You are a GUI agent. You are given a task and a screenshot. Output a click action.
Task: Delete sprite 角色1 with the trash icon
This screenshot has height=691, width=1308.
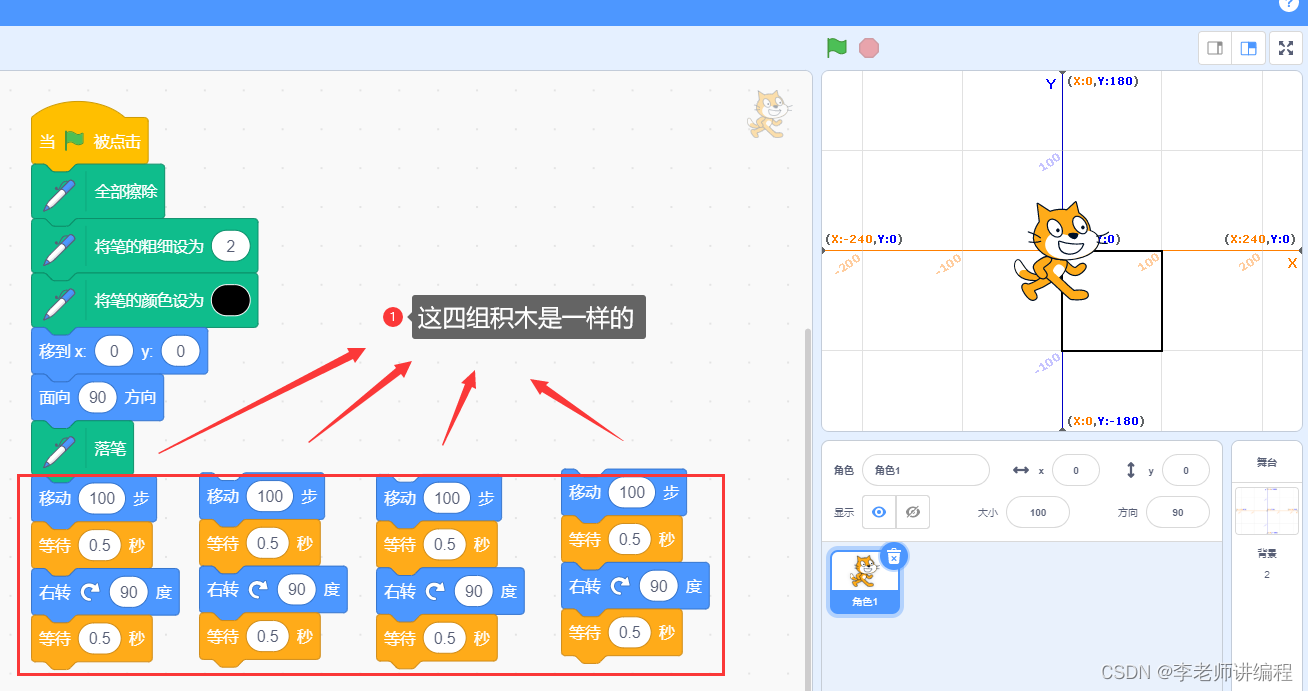[x=894, y=556]
